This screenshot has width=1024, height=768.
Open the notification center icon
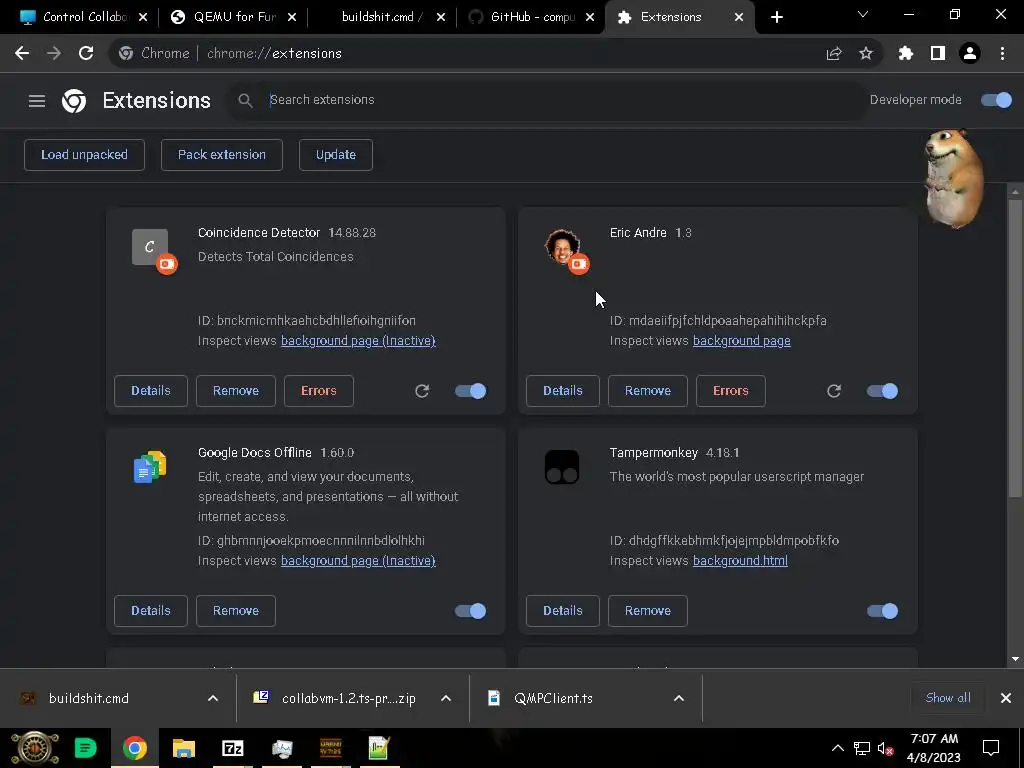(991, 748)
